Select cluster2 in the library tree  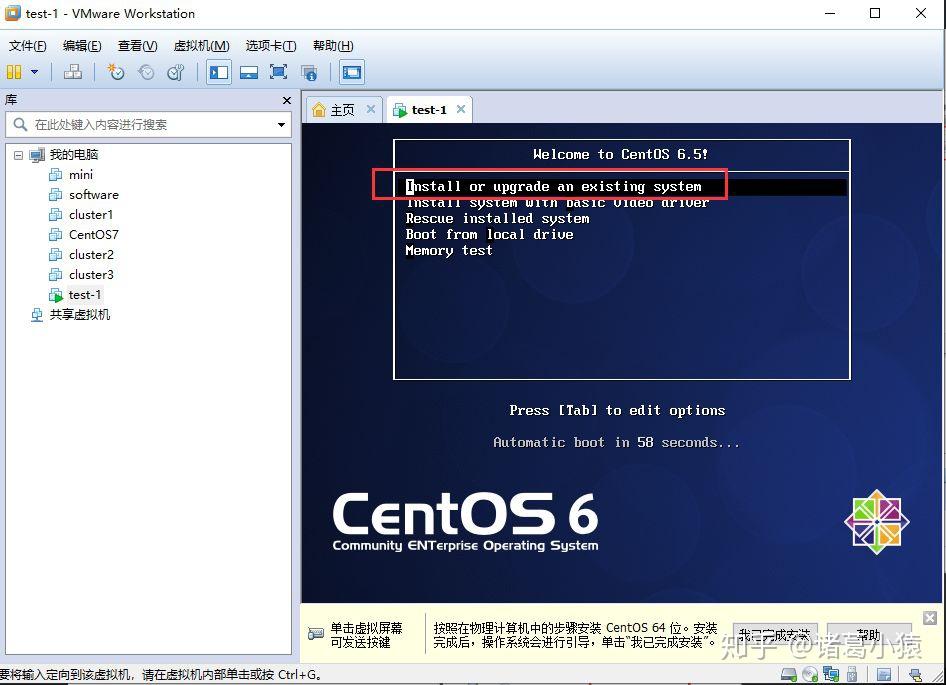click(88, 254)
